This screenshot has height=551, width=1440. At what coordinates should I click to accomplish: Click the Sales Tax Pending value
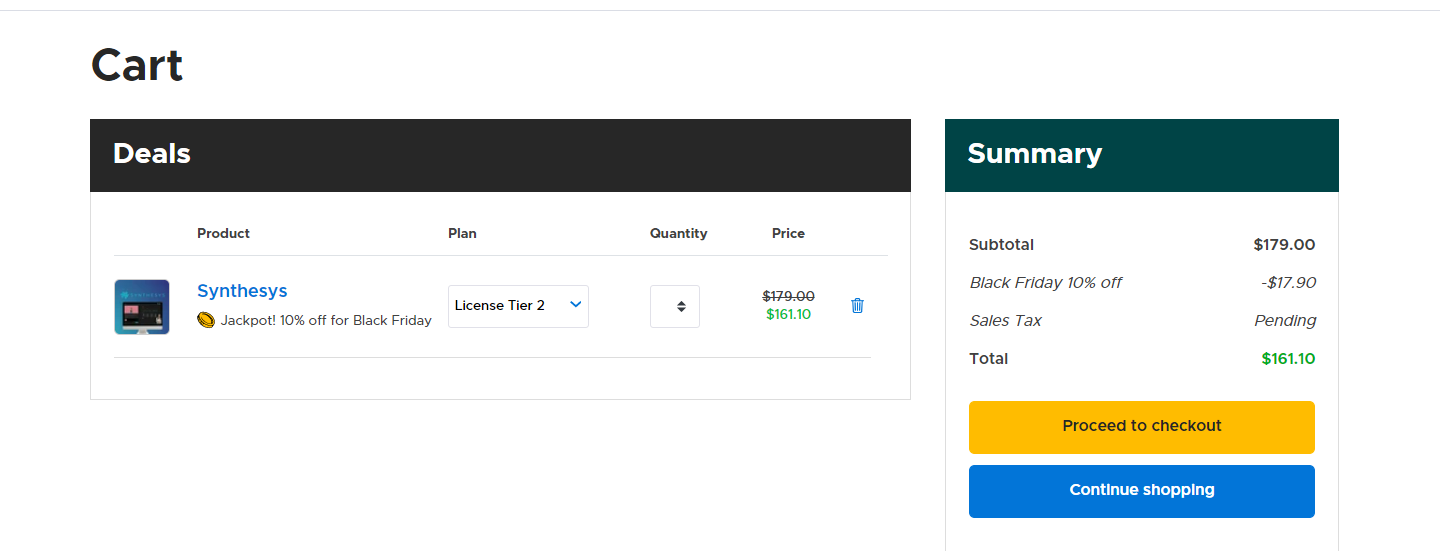(1285, 321)
